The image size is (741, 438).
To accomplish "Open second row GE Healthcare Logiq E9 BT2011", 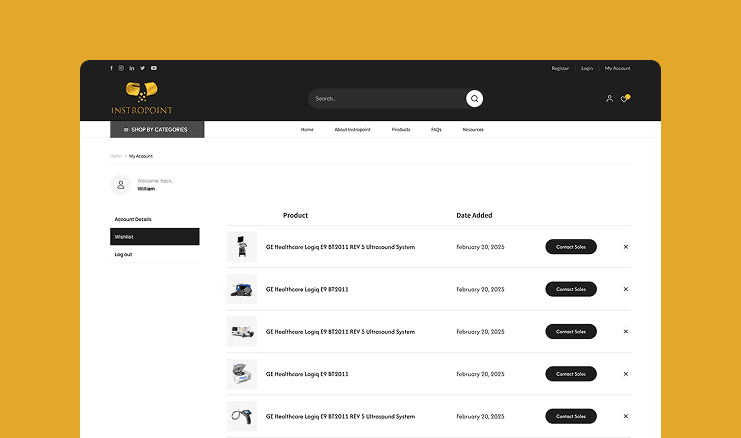I will point(307,289).
